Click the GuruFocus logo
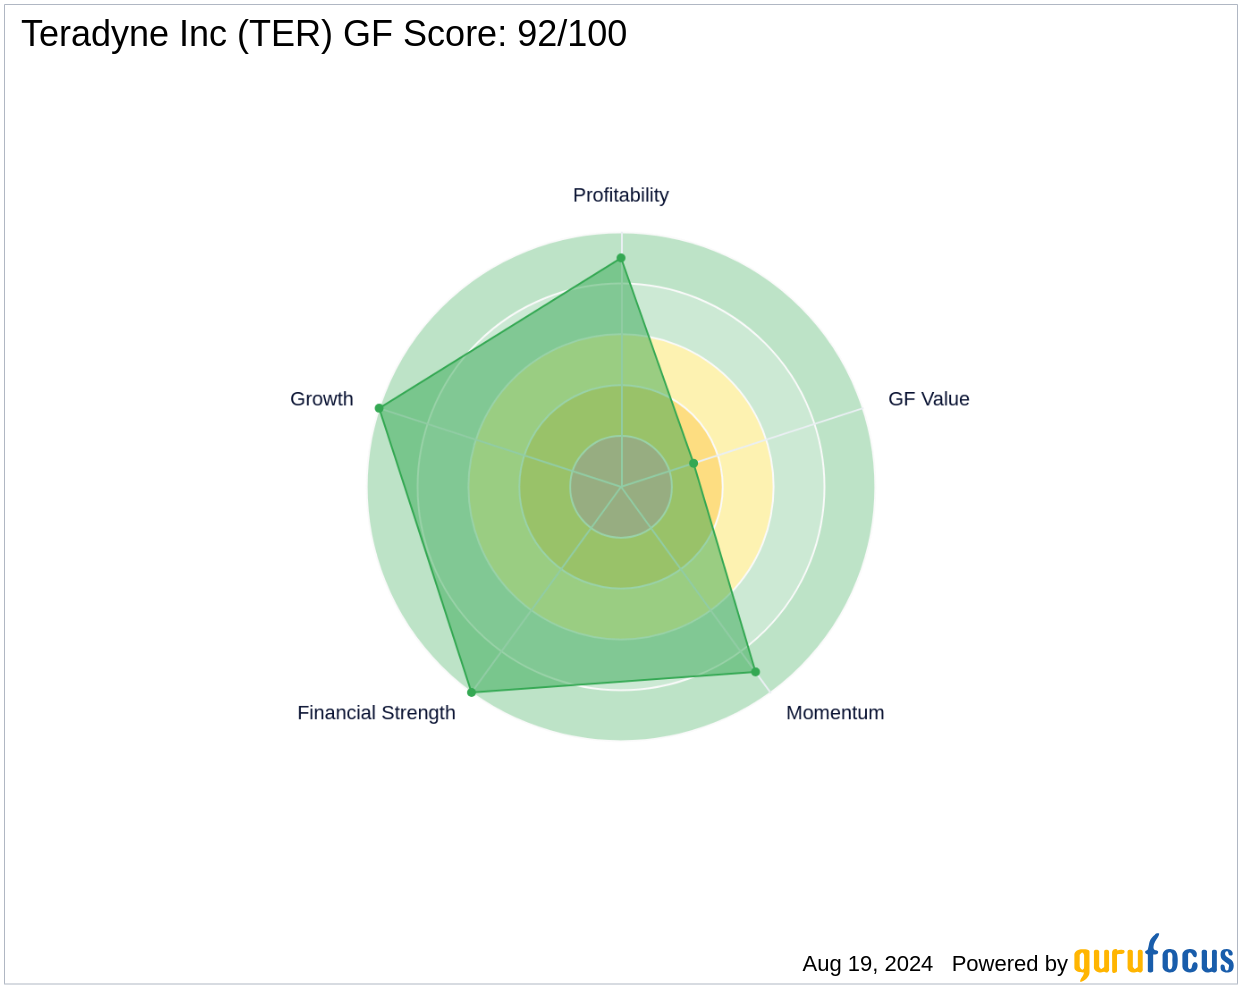1242x988 pixels. (x=1153, y=960)
